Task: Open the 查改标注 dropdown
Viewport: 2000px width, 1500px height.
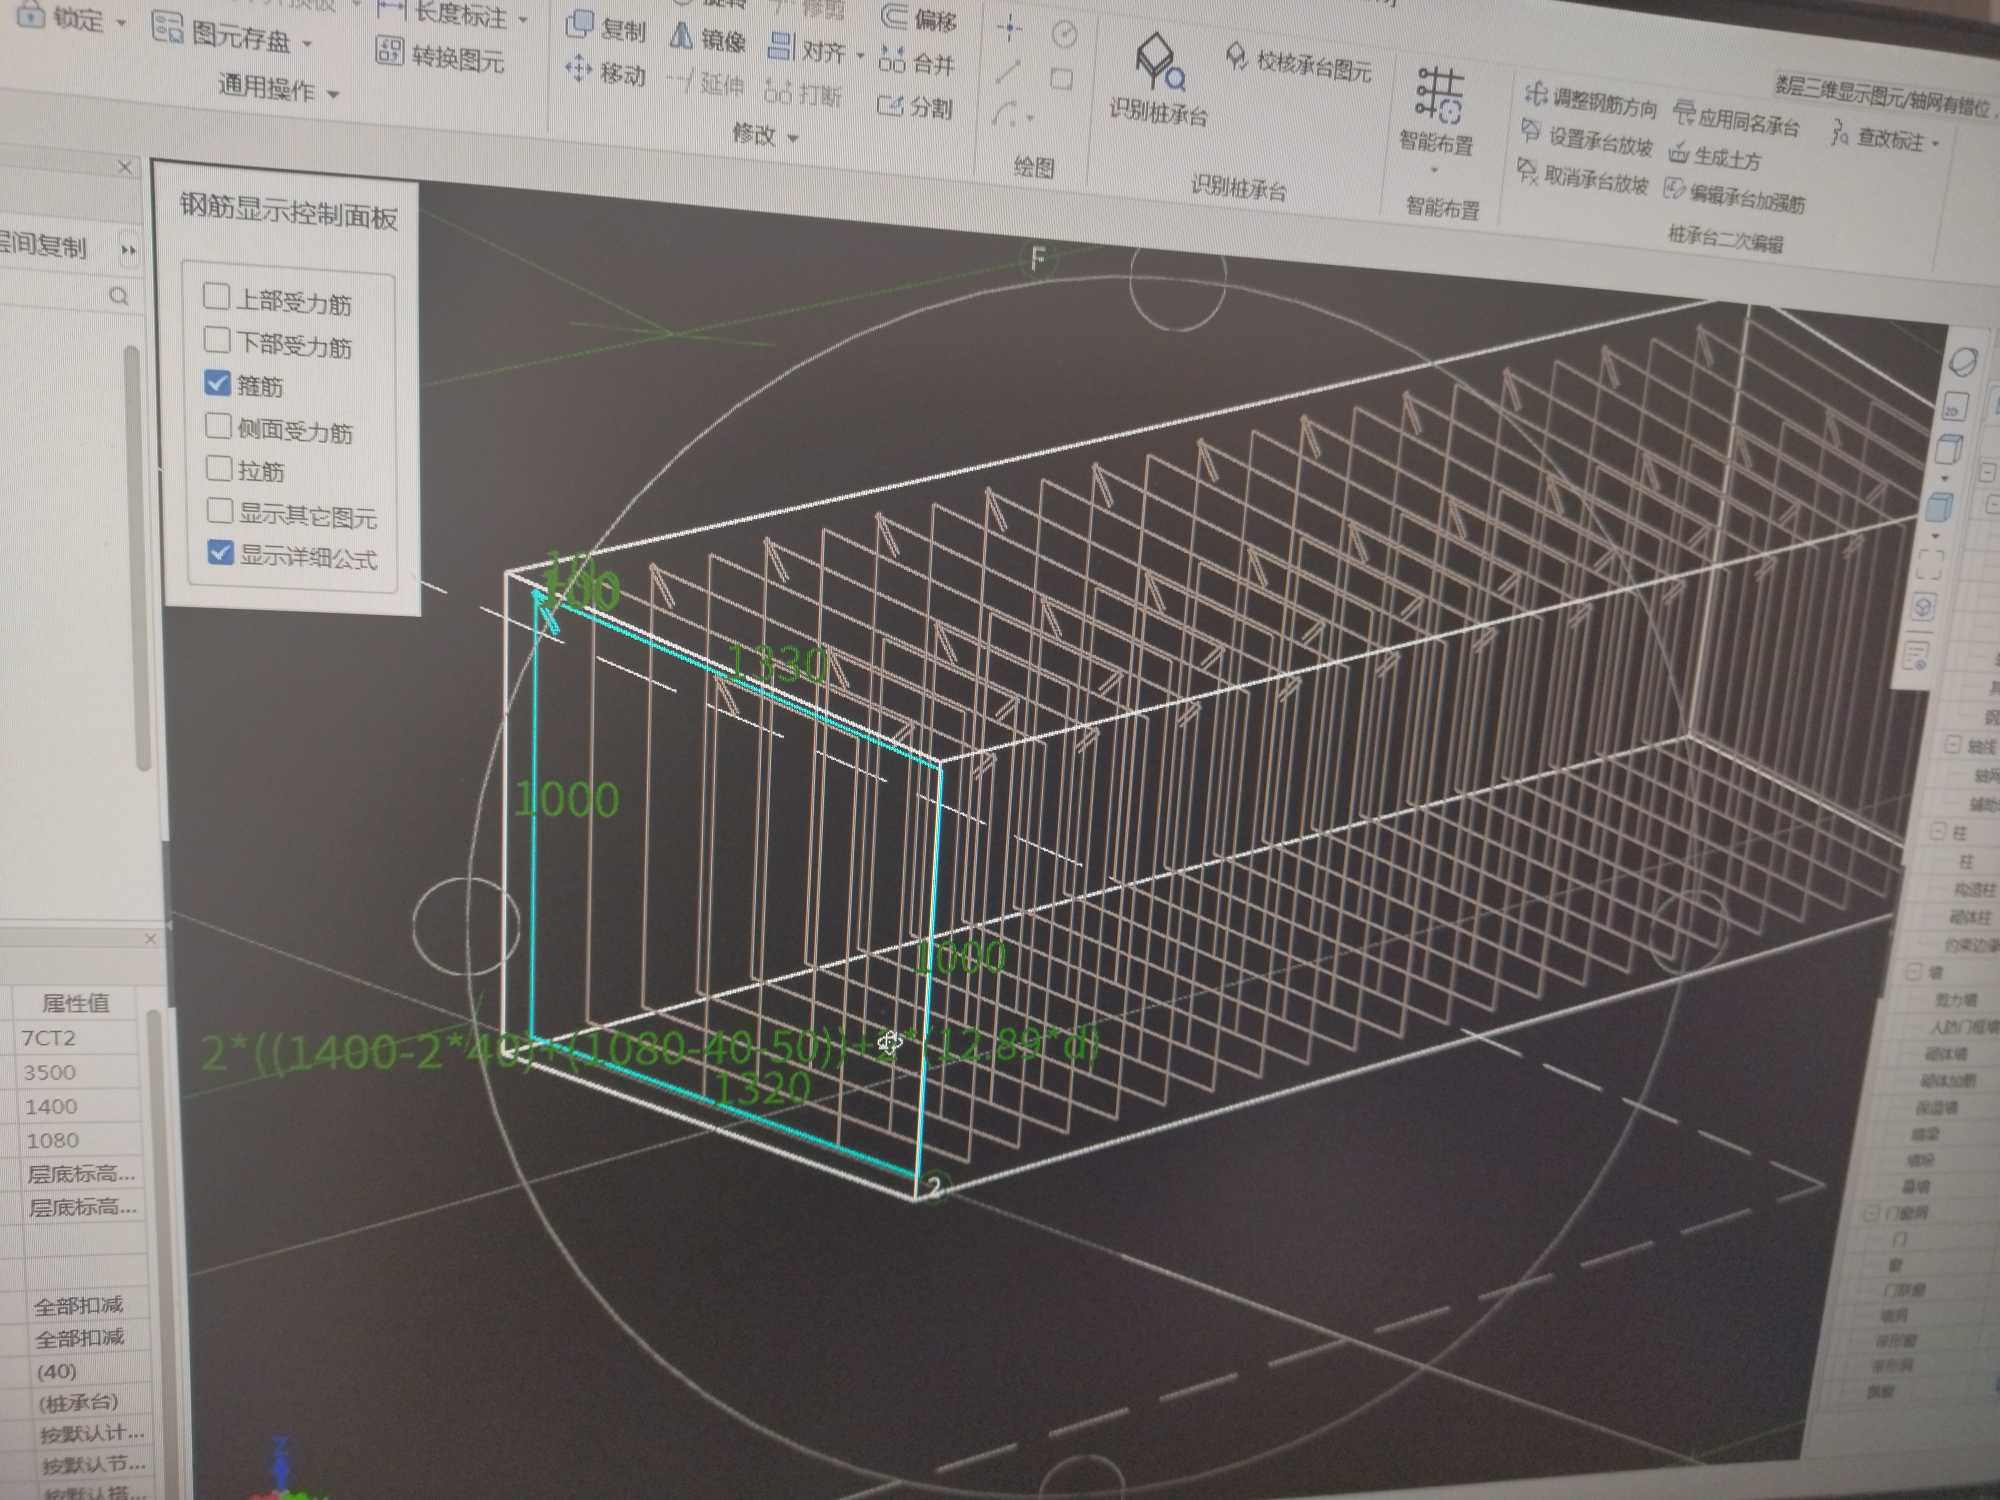Action: (1936, 144)
